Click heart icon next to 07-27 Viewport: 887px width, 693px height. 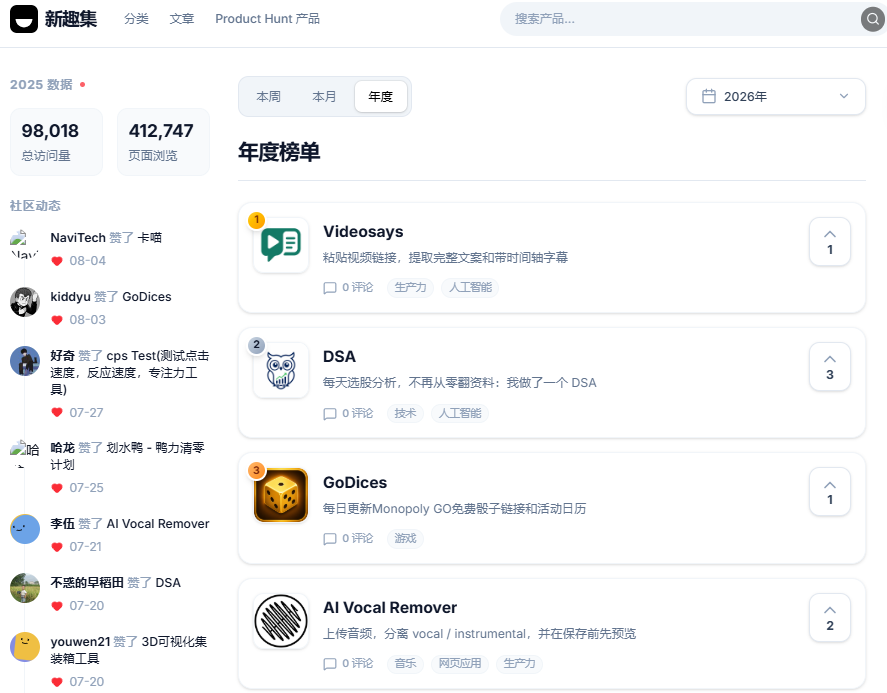tap(57, 412)
